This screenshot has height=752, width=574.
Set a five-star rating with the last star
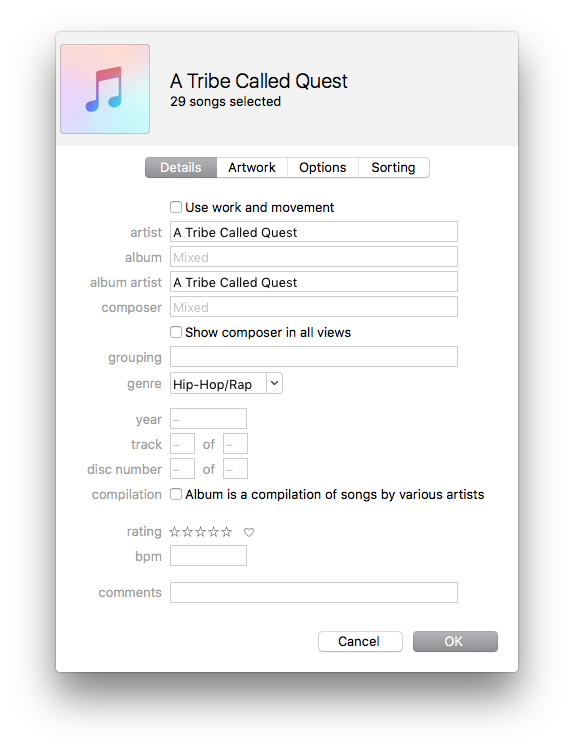(x=226, y=531)
